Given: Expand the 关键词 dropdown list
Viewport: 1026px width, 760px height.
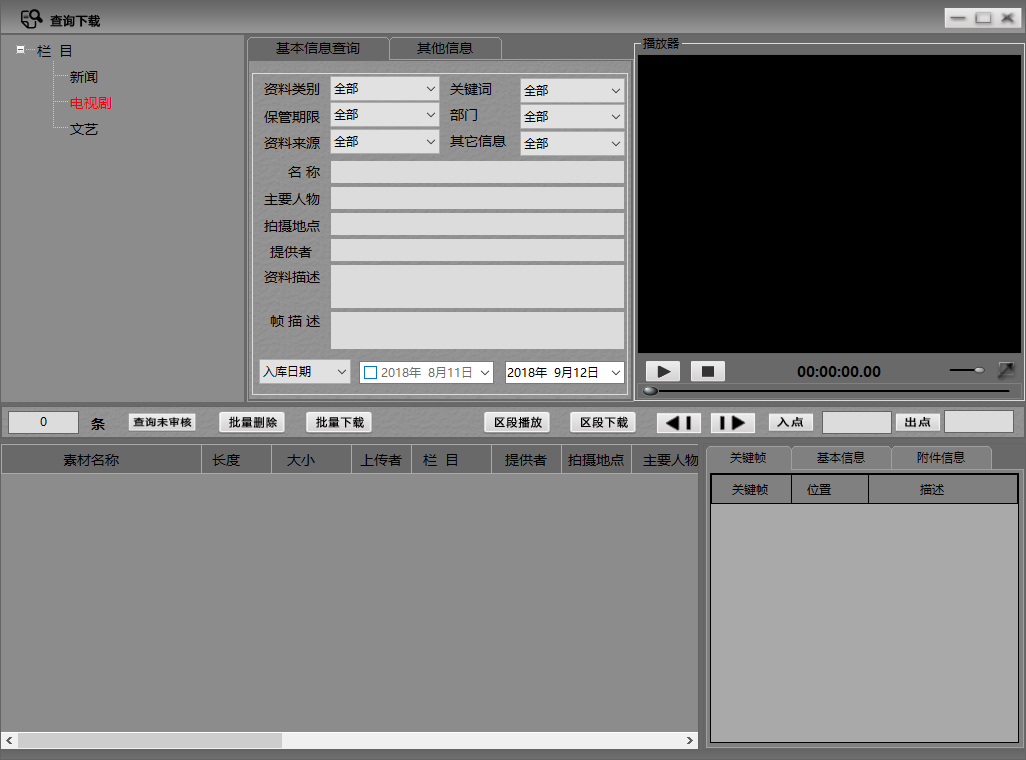Looking at the screenshot, I should click(x=572, y=90).
